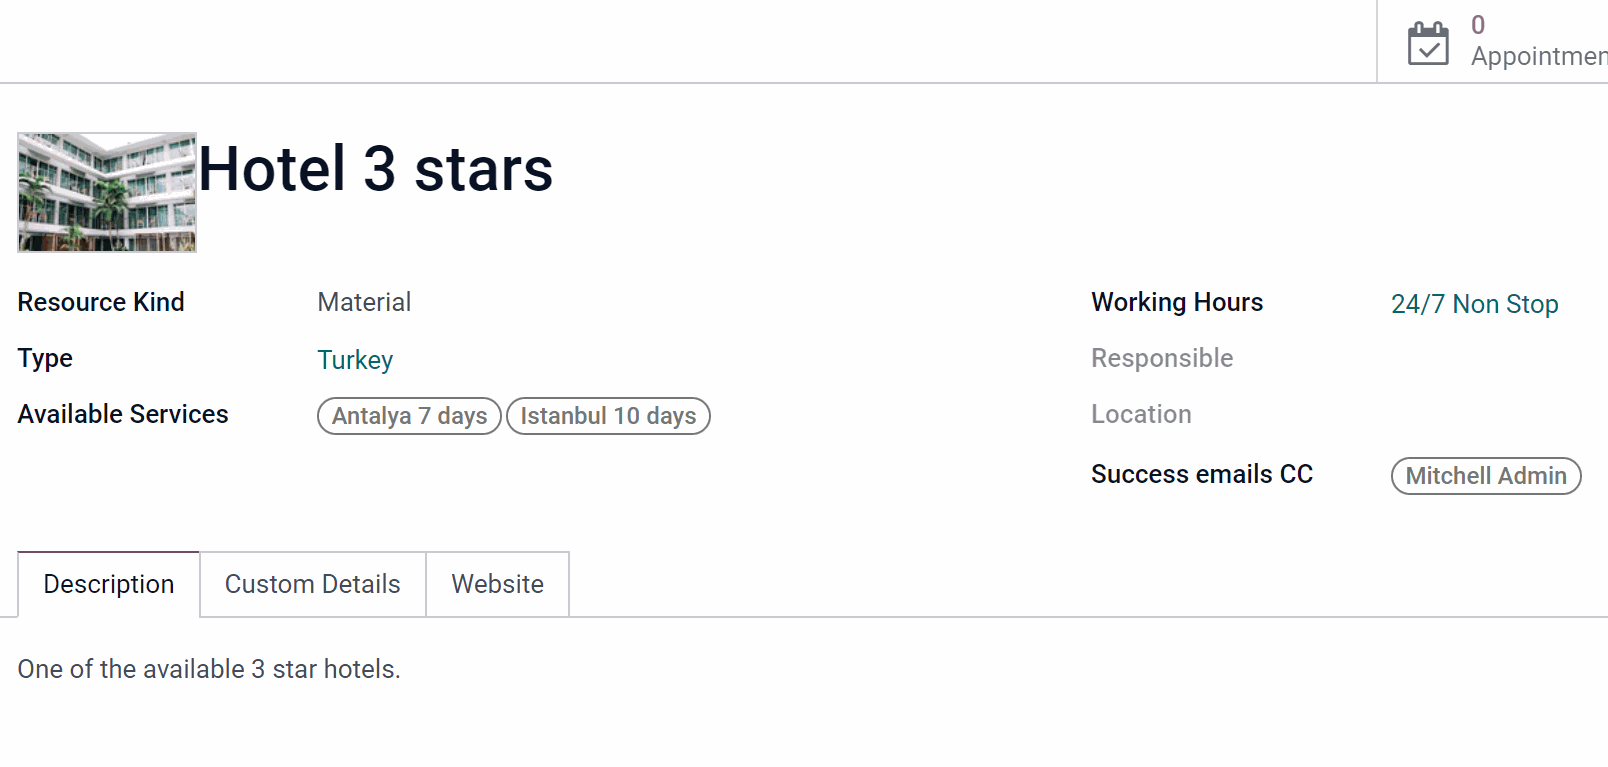Image resolution: width=1608 pixels, height=767 pixels.
Task: Click the calendar appointments icon
Action: tap(1428, 43)
